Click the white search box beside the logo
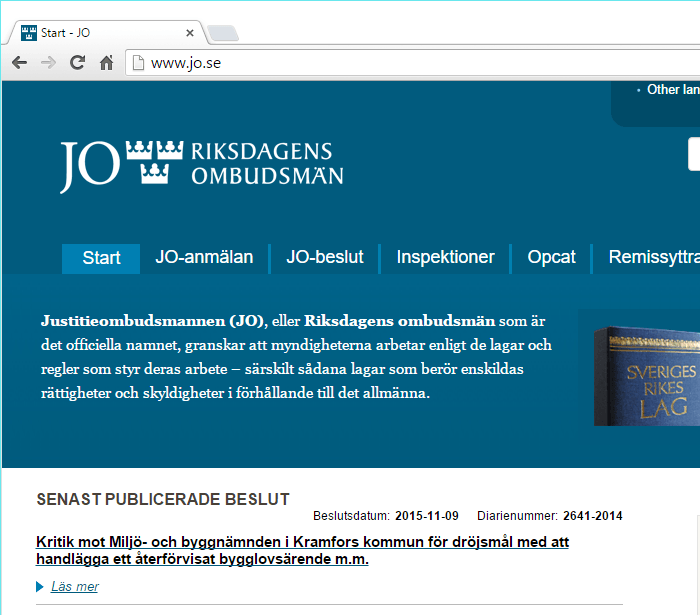Viewport: 700px width, 615px height. pos(694,154)
